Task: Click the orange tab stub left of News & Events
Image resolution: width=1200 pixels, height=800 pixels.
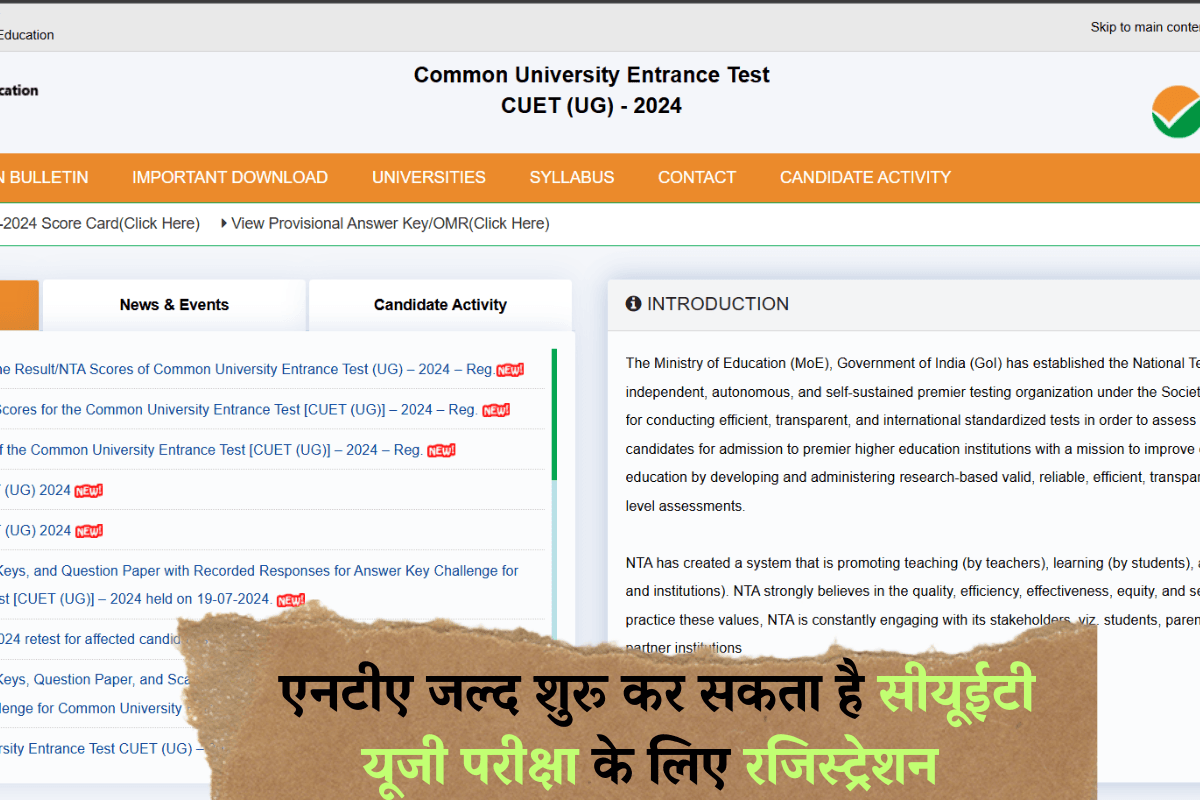Action: tap(19, 305)
